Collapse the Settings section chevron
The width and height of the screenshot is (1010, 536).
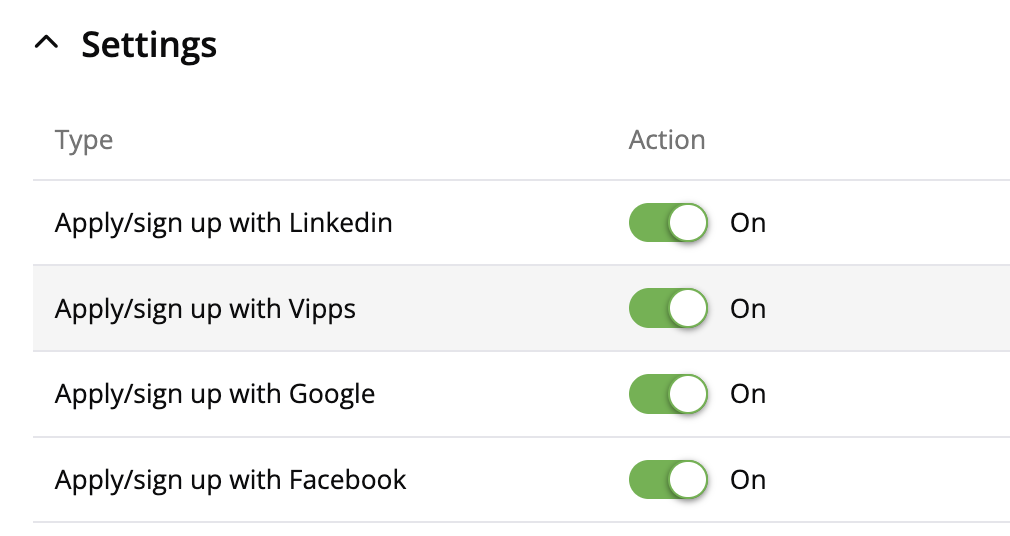(46, 44)
